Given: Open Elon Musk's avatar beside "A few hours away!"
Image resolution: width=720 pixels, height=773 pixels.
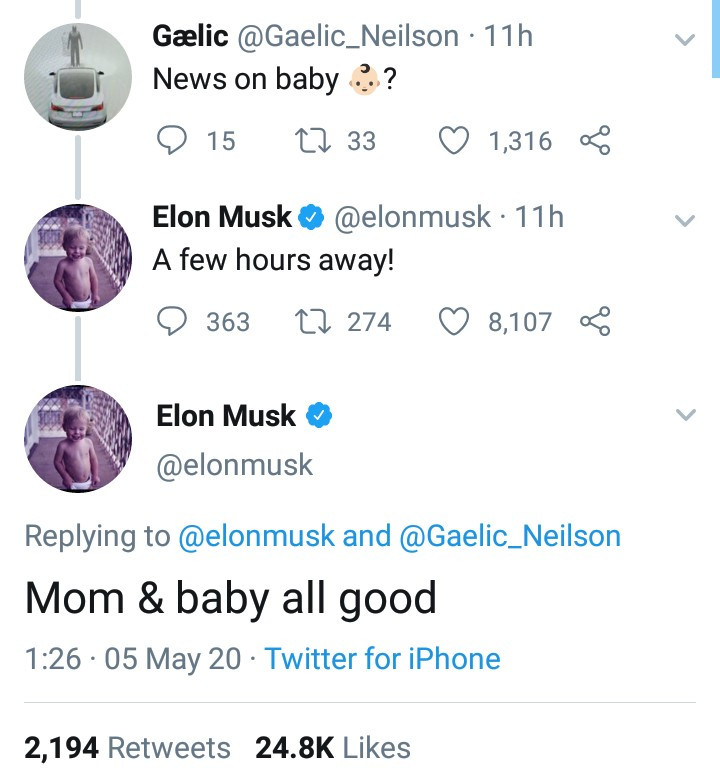Looking at the screenshot, I should click(78, 258).
